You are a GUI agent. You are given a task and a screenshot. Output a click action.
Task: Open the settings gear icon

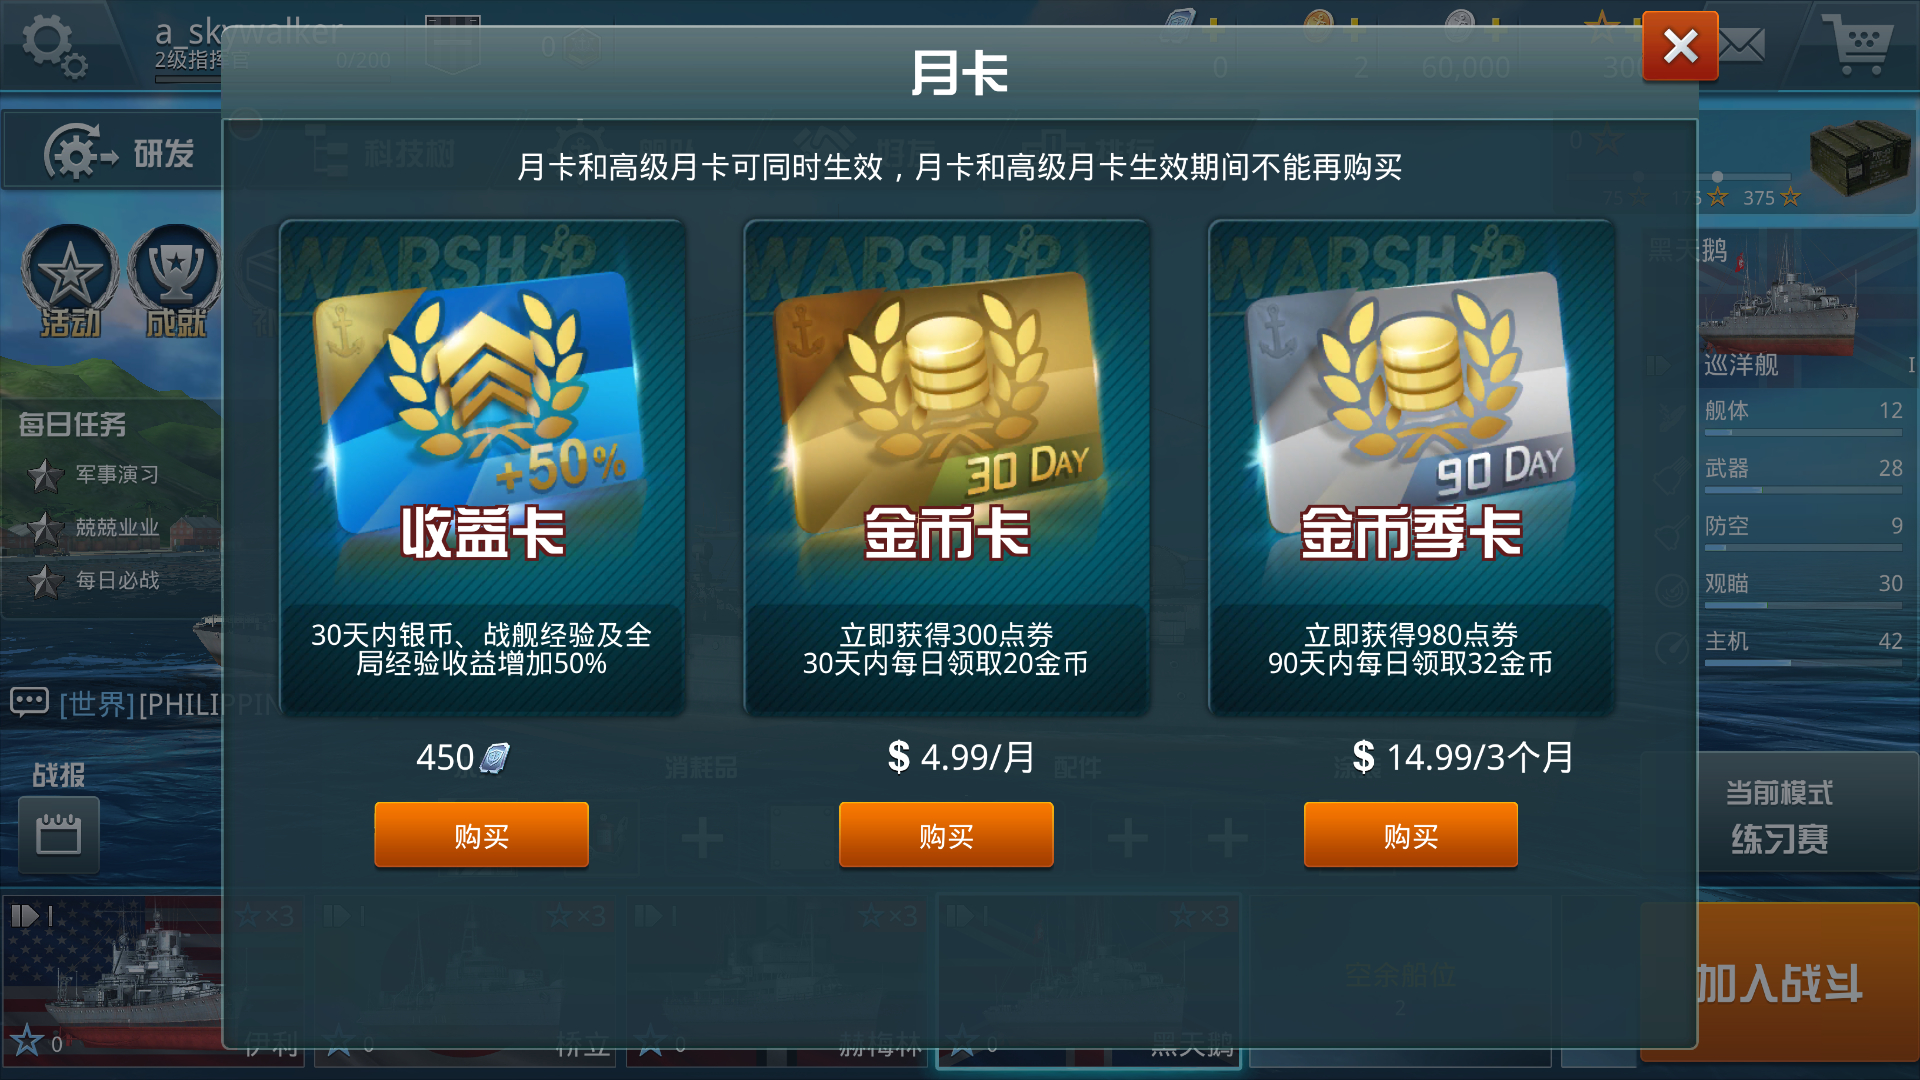(x=54, y=45)
